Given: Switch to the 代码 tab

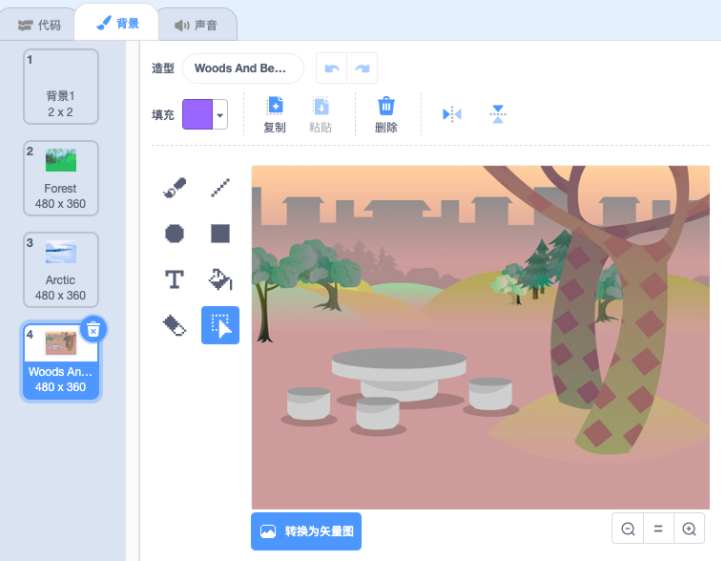Looking at the screenshot, I should [x=39, y=25].
